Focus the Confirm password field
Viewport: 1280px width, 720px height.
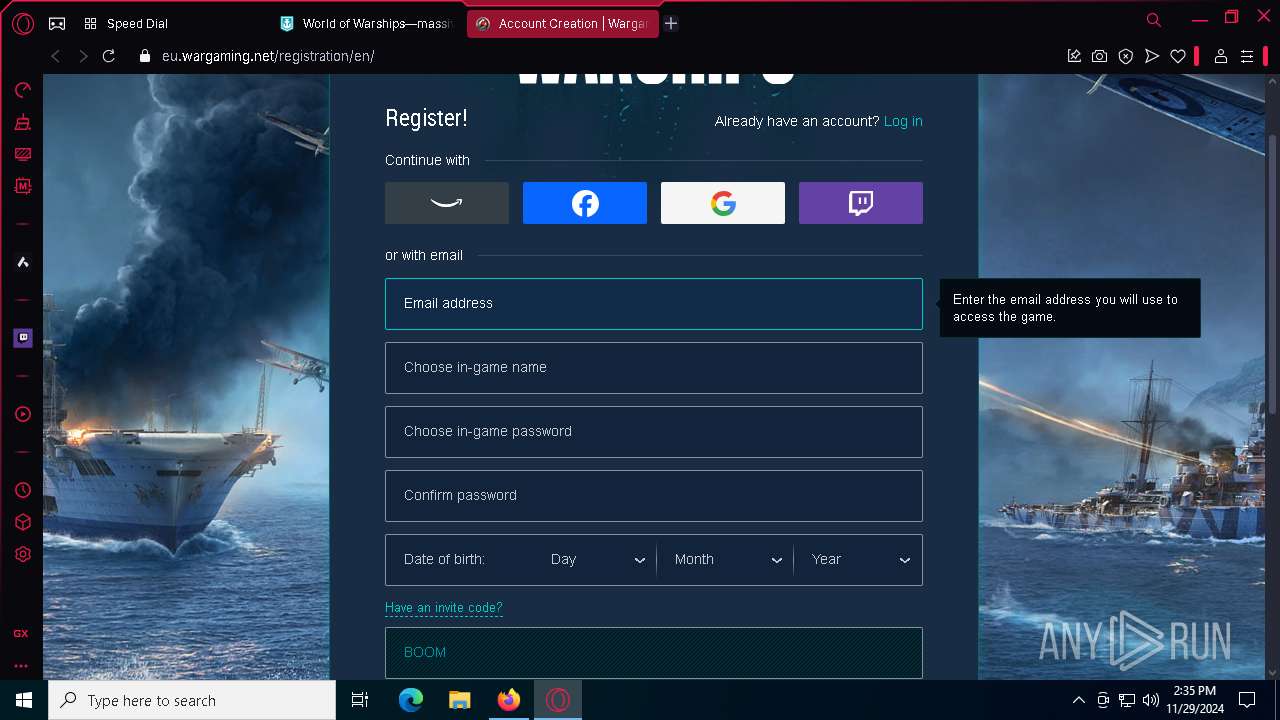pyautogui.click(x=654, y=496)
